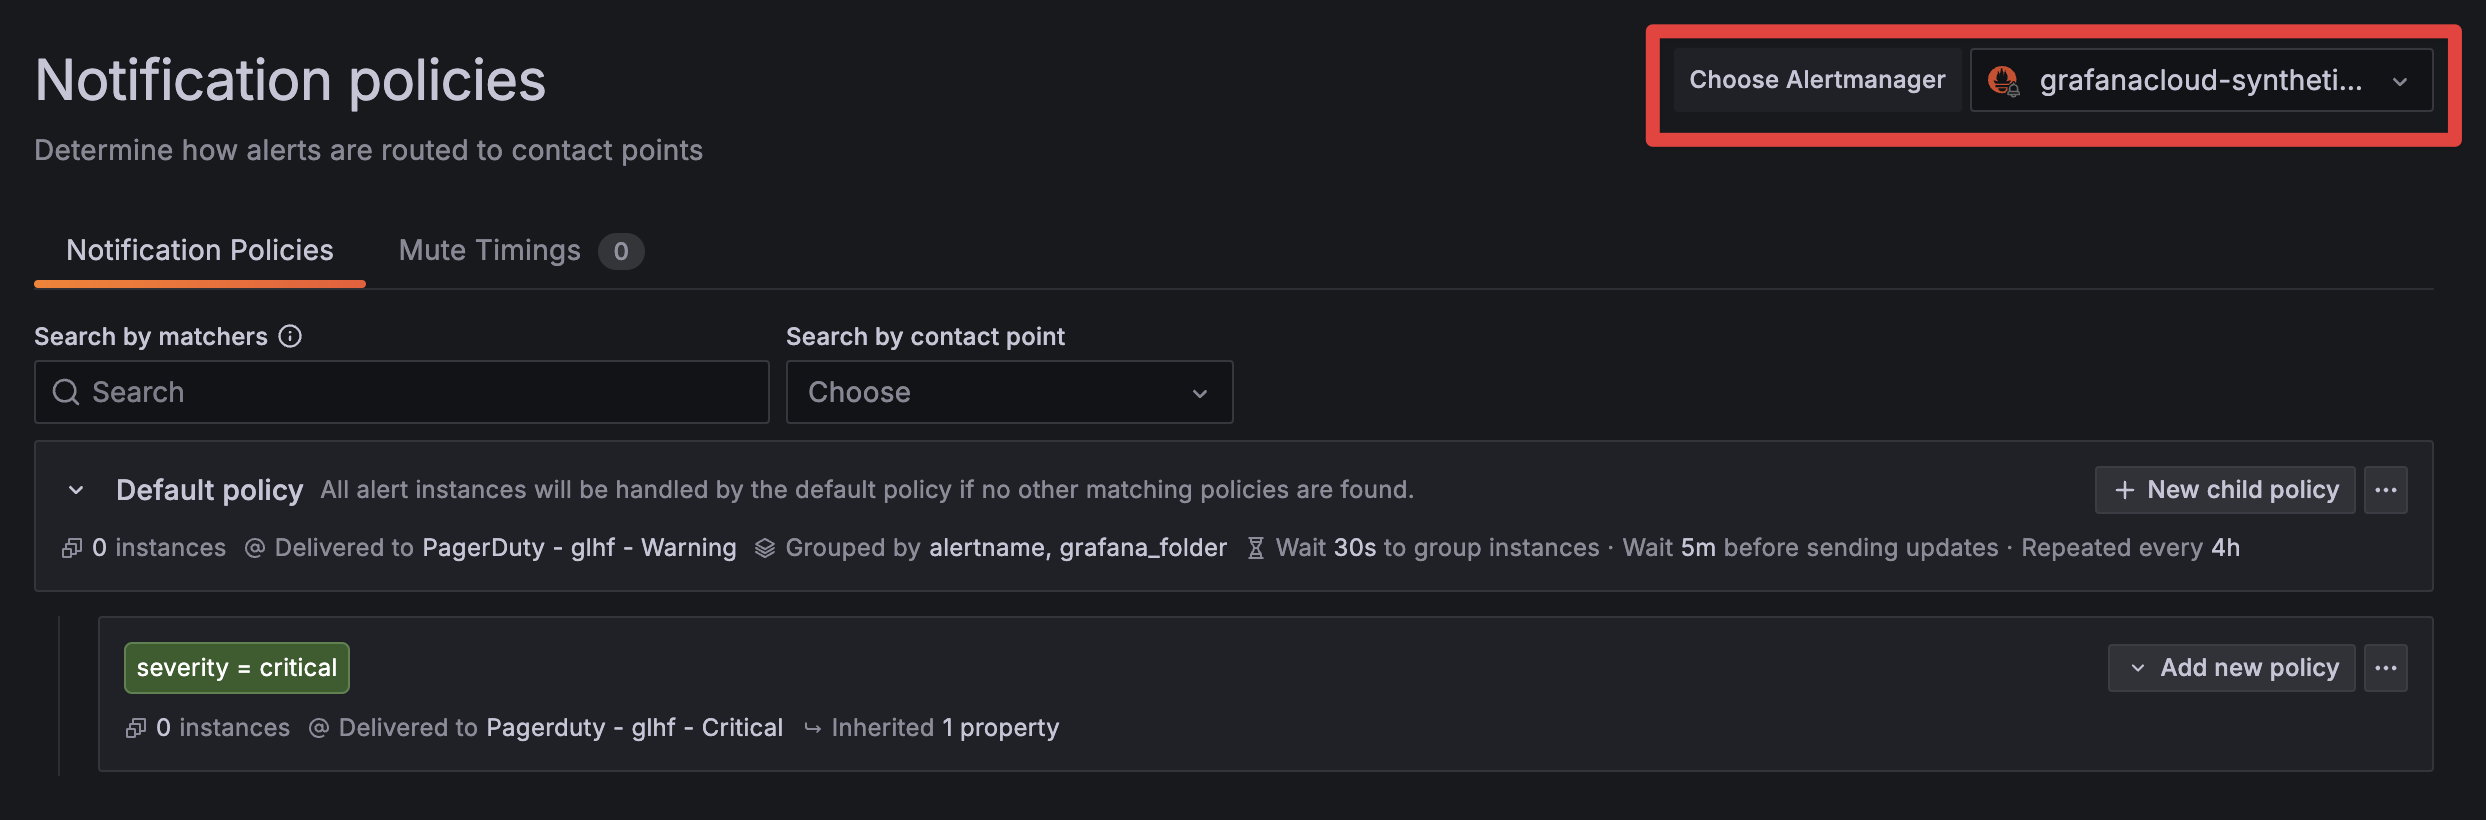Open the Search by contact point dropdown
2486x820 pixels.
coord(1009,392)
